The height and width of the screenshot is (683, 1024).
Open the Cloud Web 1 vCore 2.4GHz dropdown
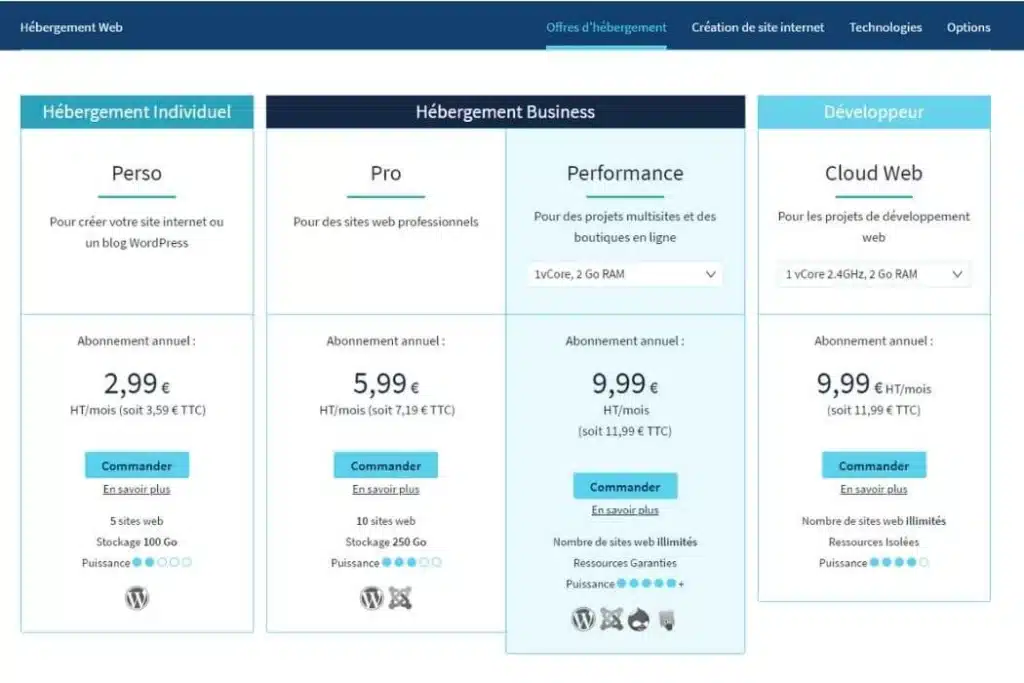[x=874, y=274]
